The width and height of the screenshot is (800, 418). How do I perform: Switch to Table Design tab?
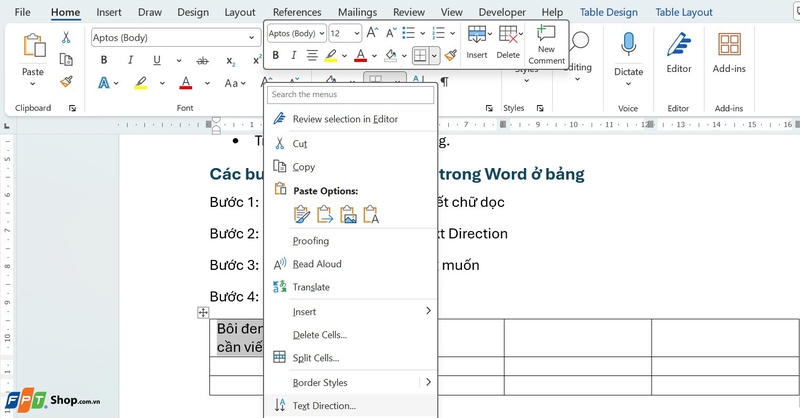[x=609, y=12]
